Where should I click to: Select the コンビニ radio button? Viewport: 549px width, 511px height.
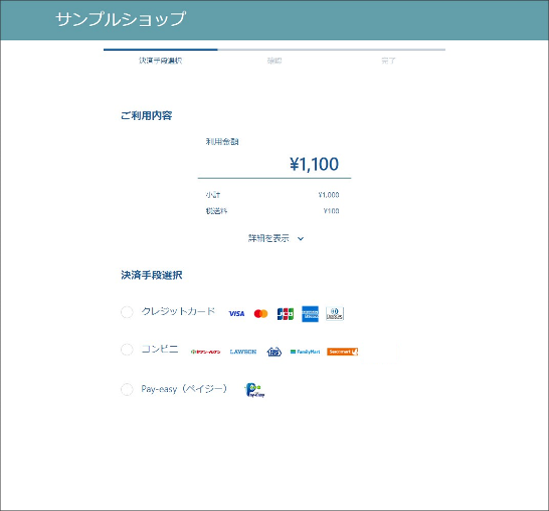127,349
